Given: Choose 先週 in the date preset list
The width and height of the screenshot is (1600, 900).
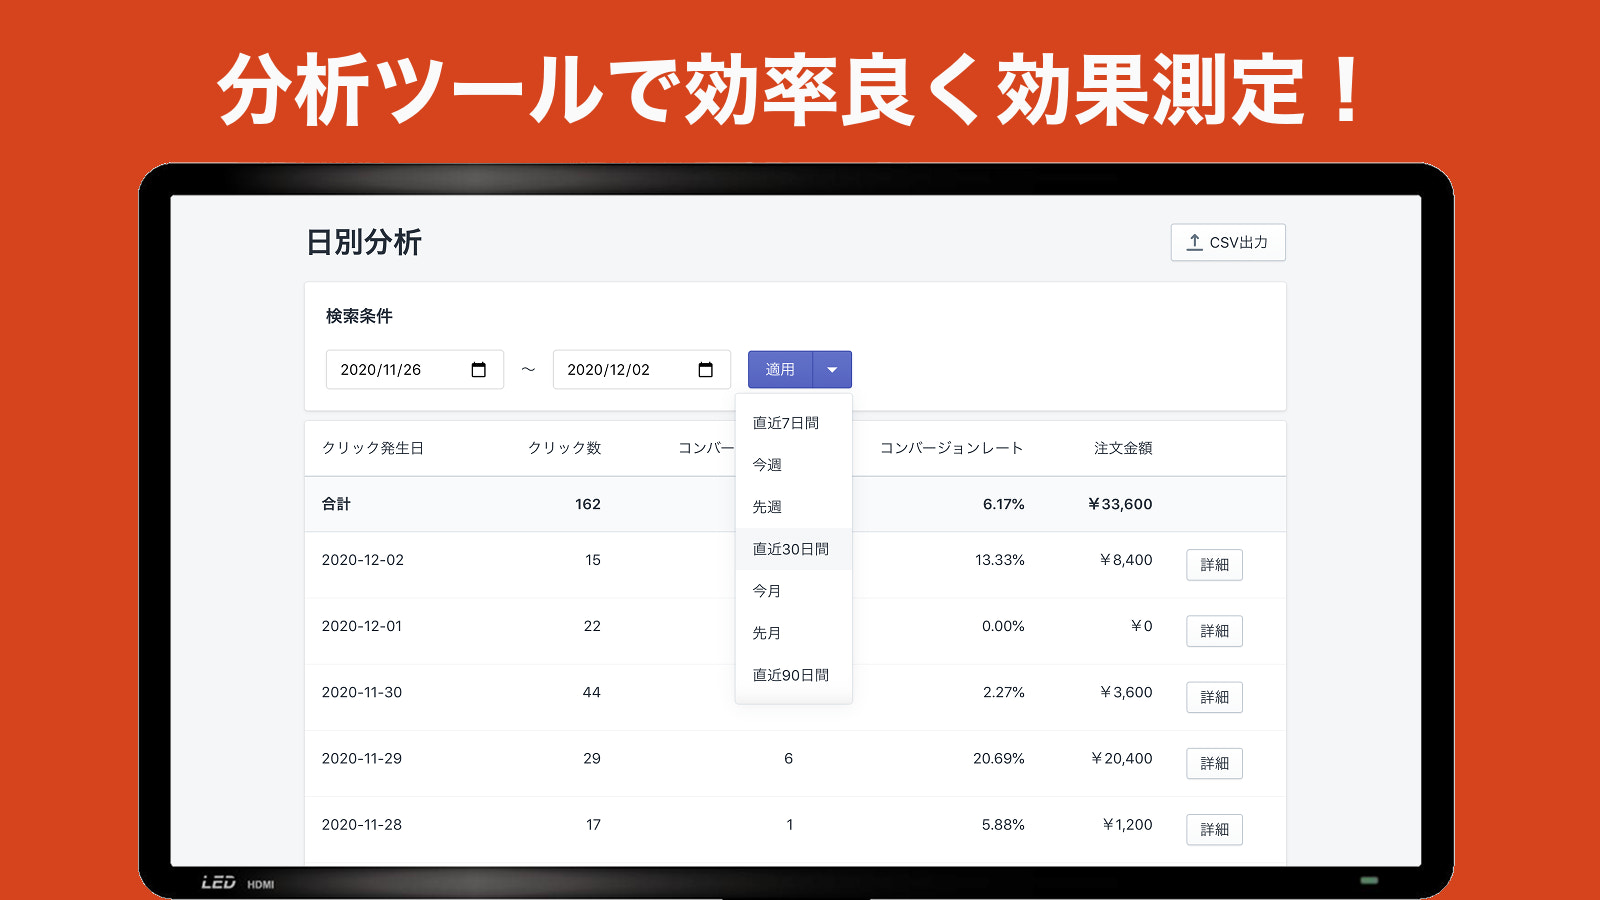Looking at the screenshot, I should click(x=768, y=507).
